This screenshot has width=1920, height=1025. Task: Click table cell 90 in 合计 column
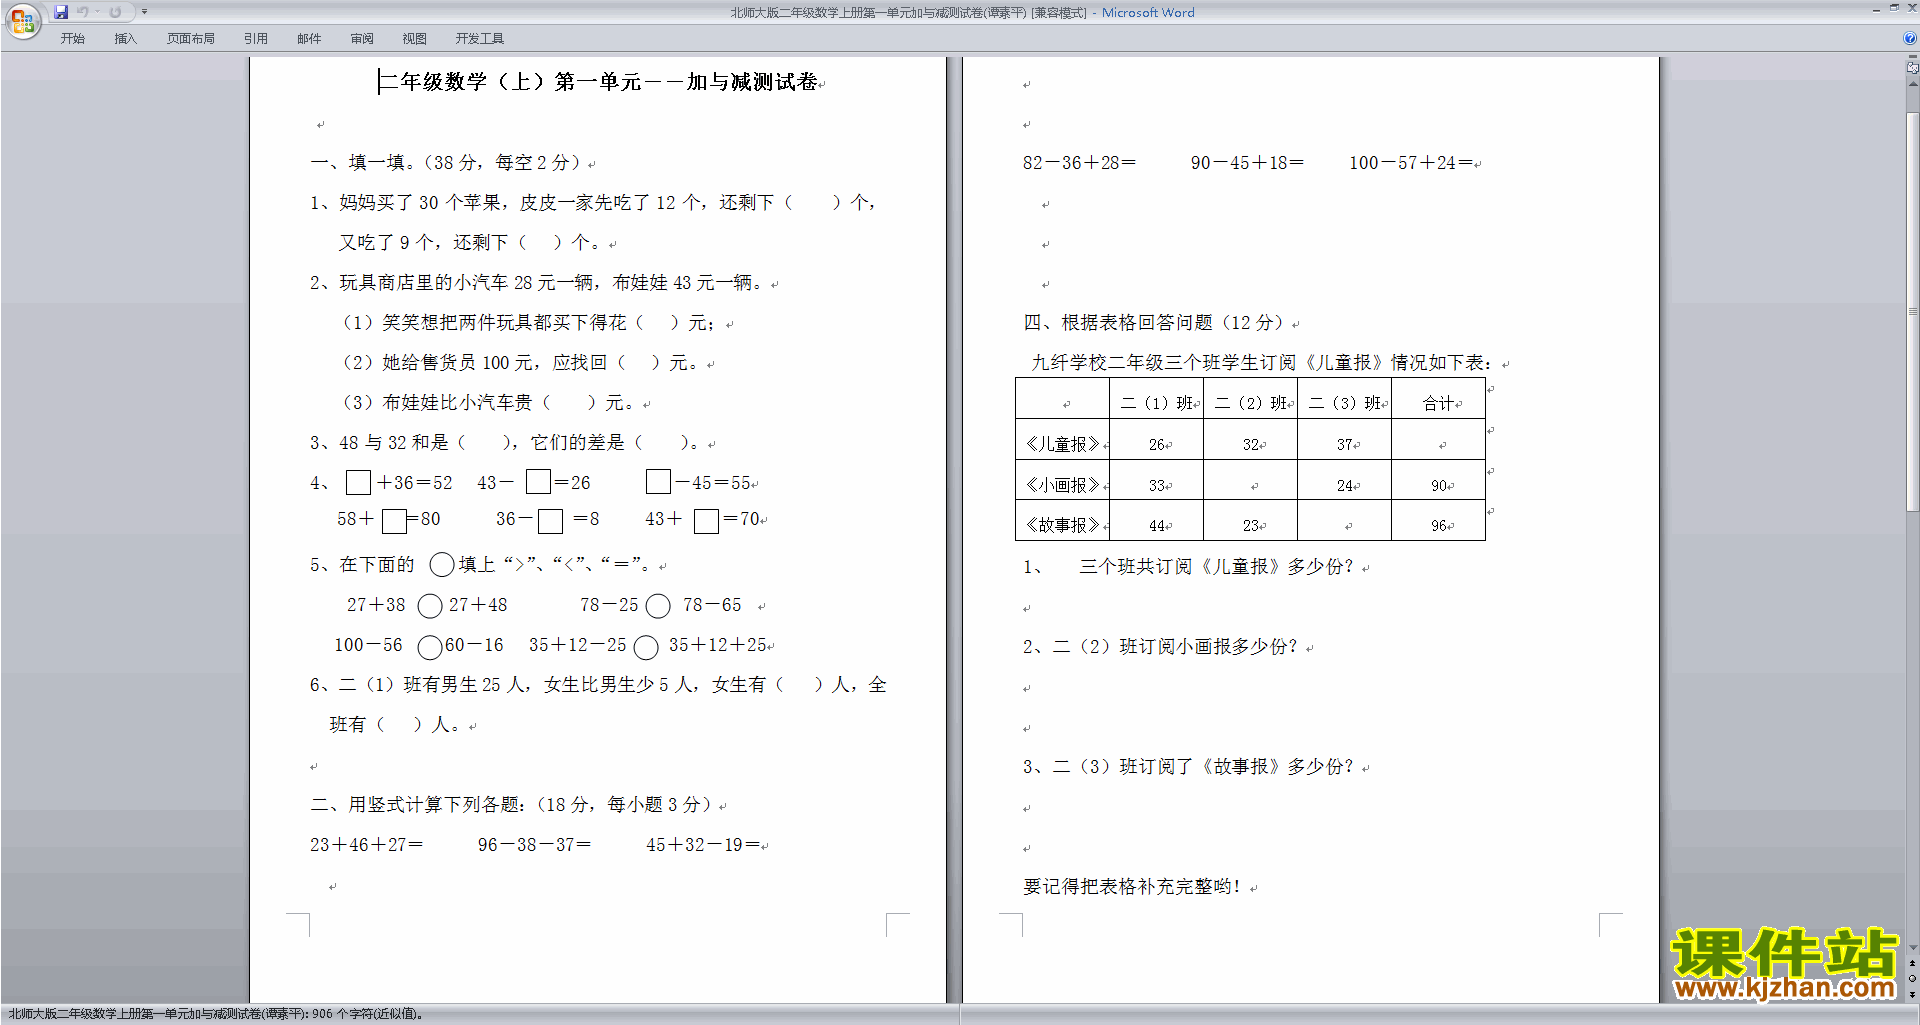click(x=1439, y=481)
